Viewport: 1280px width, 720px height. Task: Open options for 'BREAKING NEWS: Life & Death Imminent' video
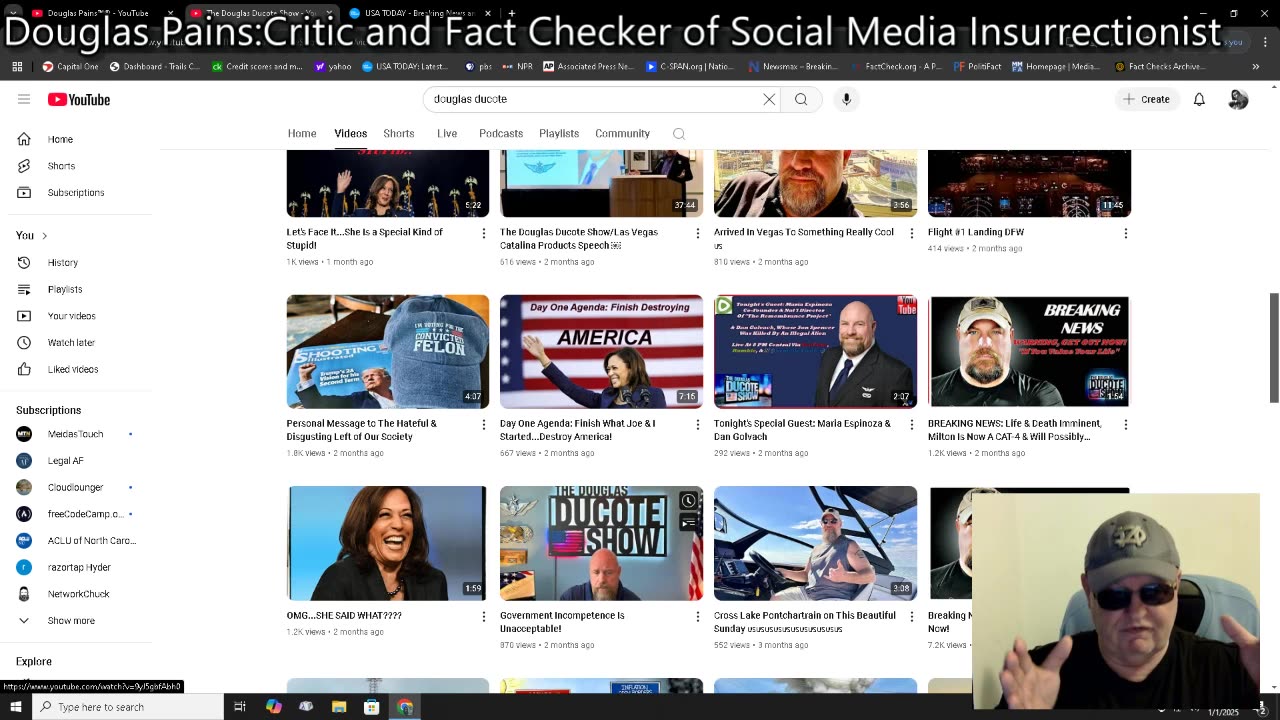pos(1125,425)
